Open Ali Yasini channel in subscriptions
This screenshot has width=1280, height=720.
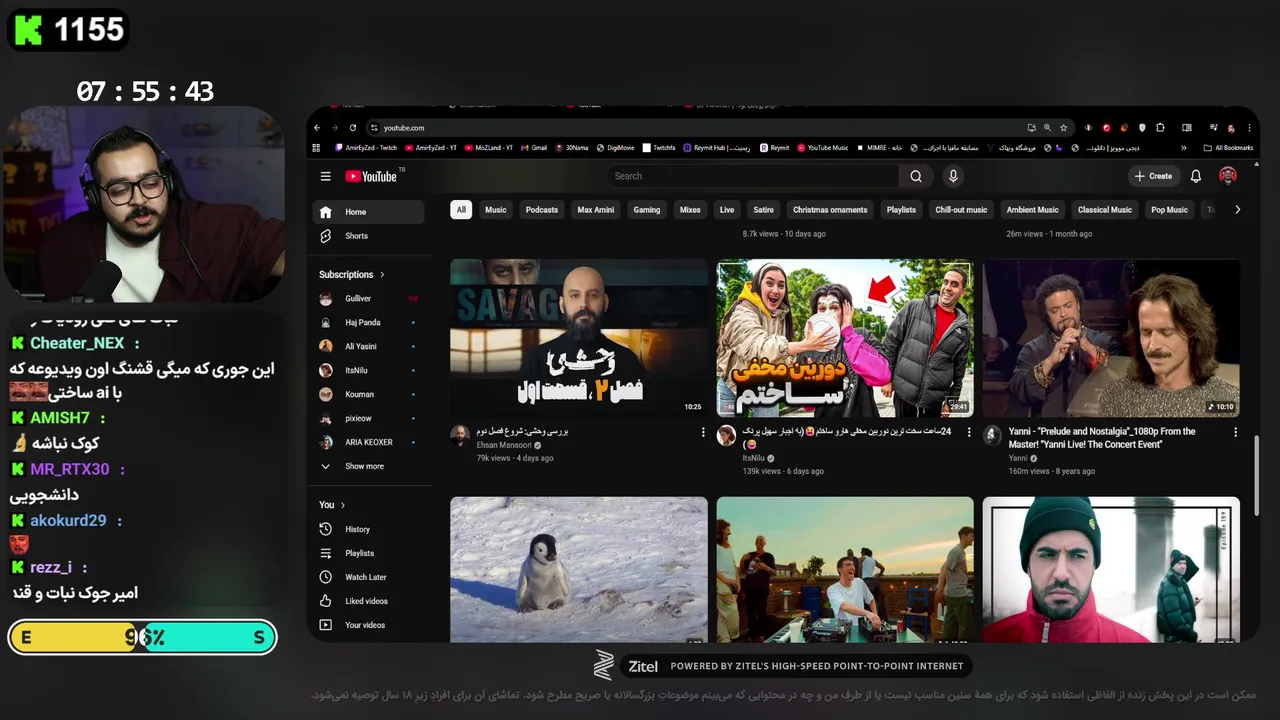(x=368, y=346)
